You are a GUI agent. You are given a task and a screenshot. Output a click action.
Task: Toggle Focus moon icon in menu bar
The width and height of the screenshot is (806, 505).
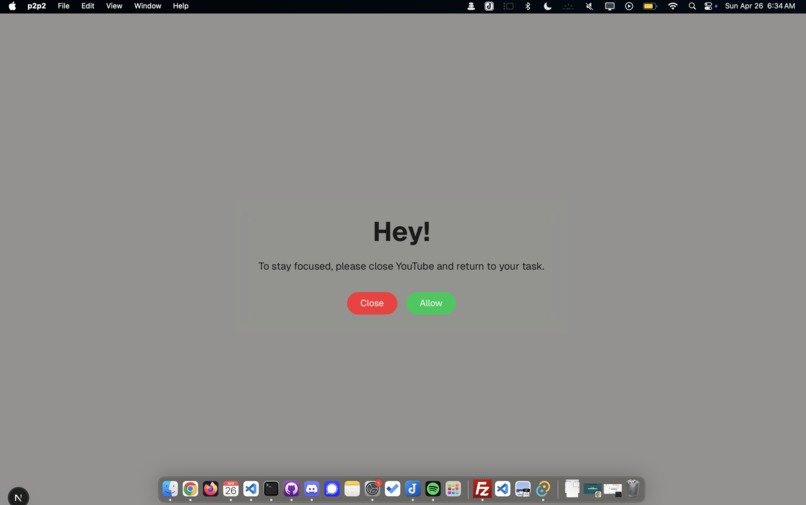click(547, 6)
